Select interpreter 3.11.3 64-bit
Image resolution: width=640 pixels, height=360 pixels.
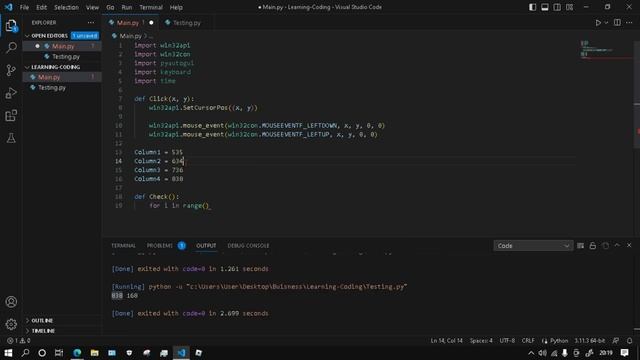tap(589, 341)
